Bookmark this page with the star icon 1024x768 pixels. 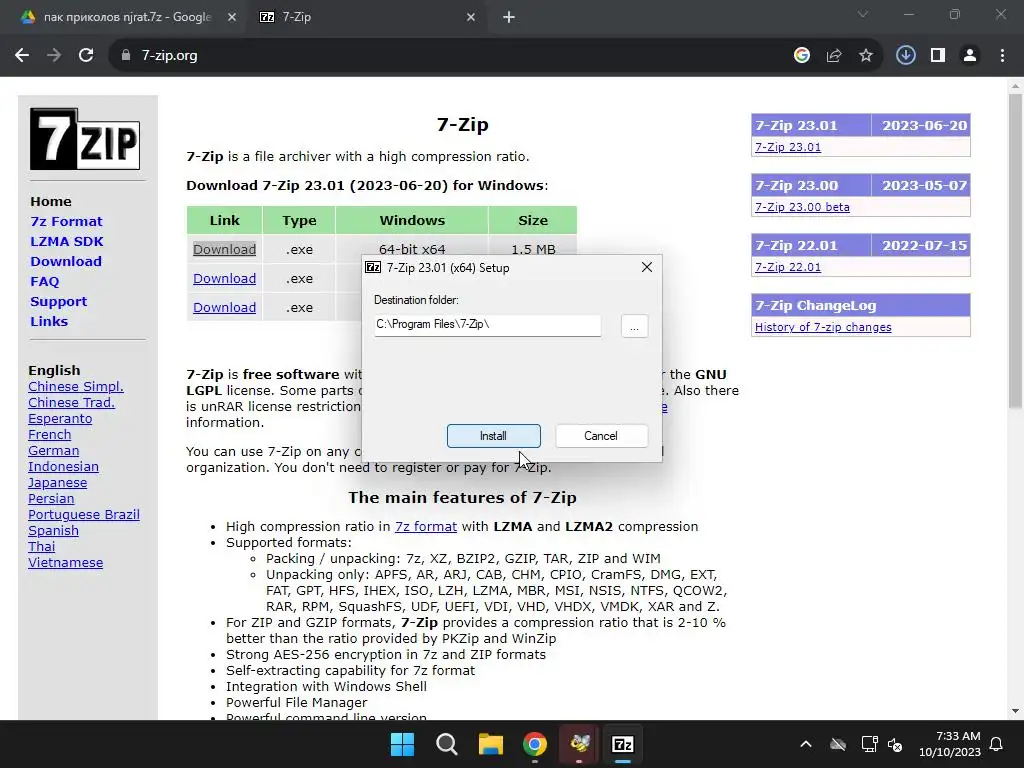click(x=866, y=56)
